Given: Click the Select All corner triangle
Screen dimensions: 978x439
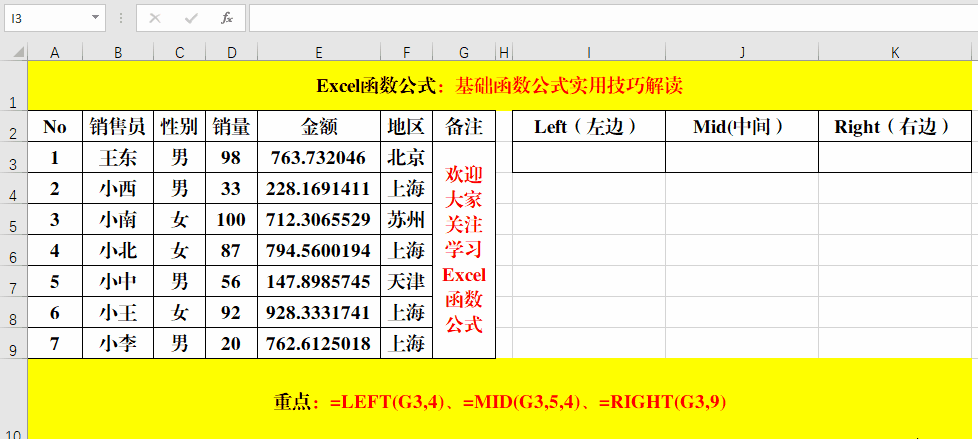Looking at the screenshot, I should (x=19, y=52).
